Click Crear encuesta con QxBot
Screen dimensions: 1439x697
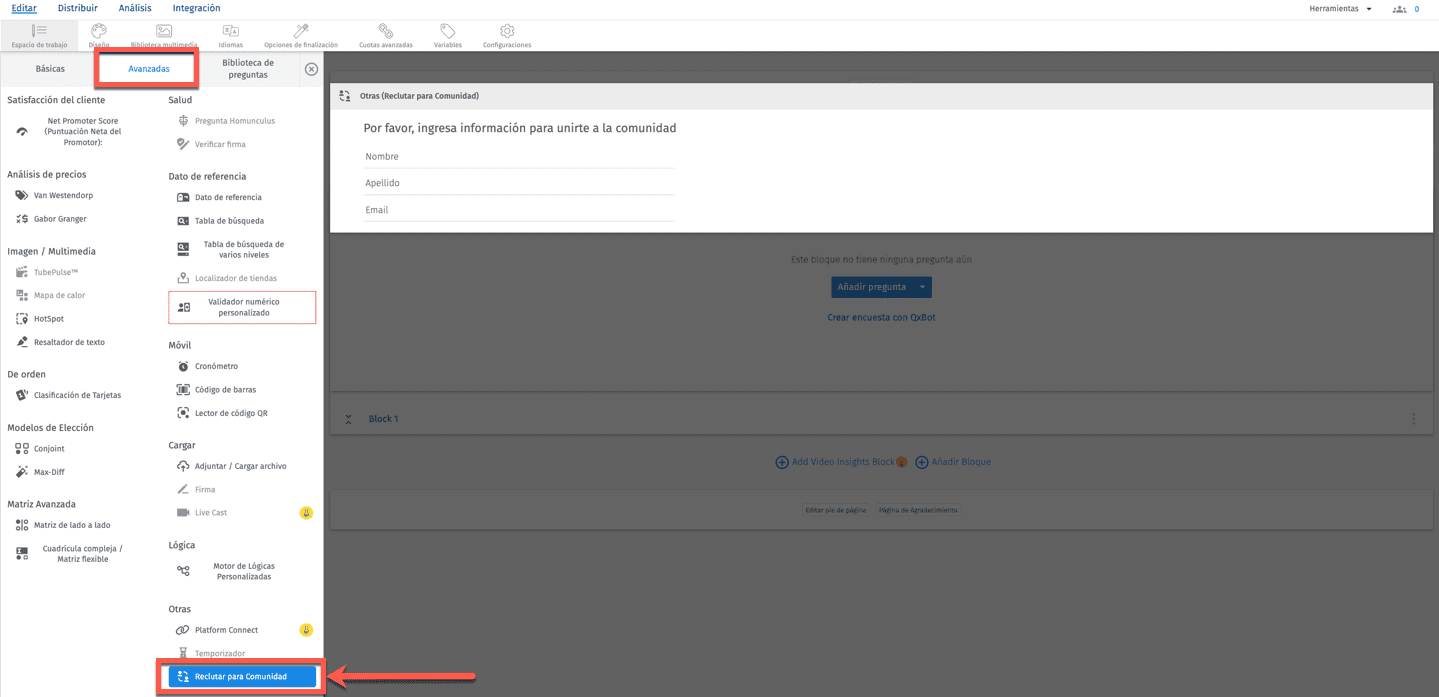click(880, 316)
